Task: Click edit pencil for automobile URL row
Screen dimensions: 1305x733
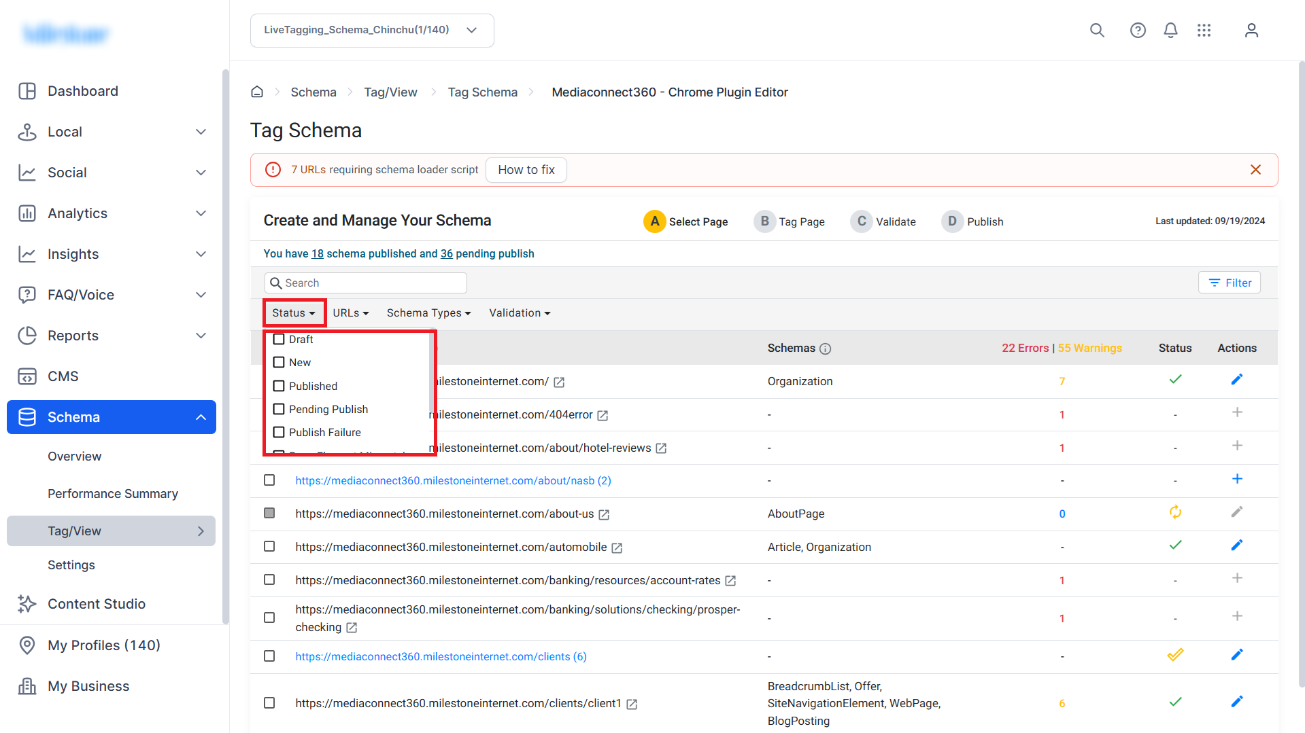Action: [1237, 545]
